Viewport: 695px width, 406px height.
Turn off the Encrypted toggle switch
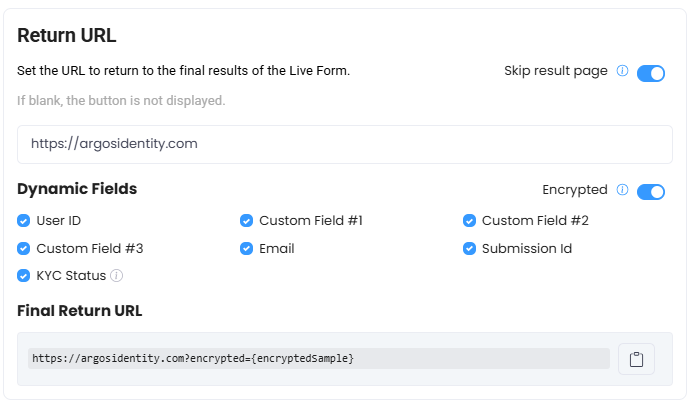pos(651,191)
